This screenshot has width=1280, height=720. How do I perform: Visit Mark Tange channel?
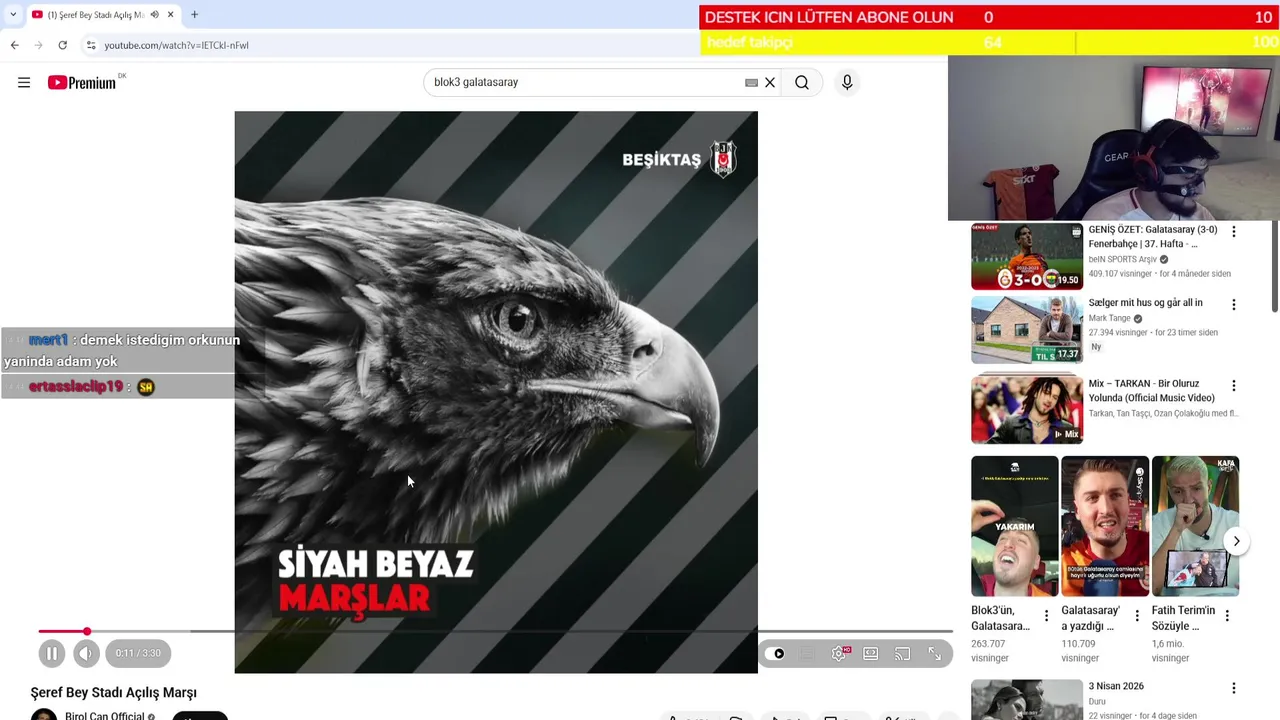[1109, 319]
